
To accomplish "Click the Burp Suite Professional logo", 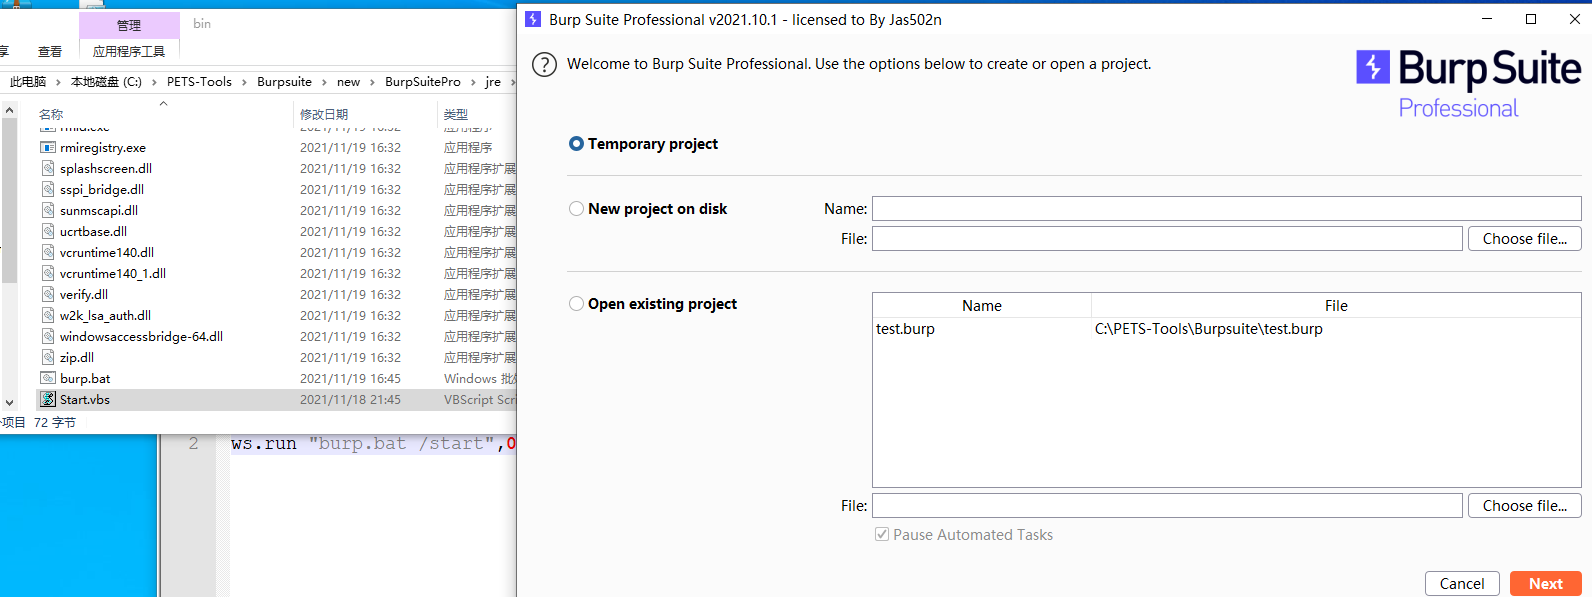I will pos(1468,84).
